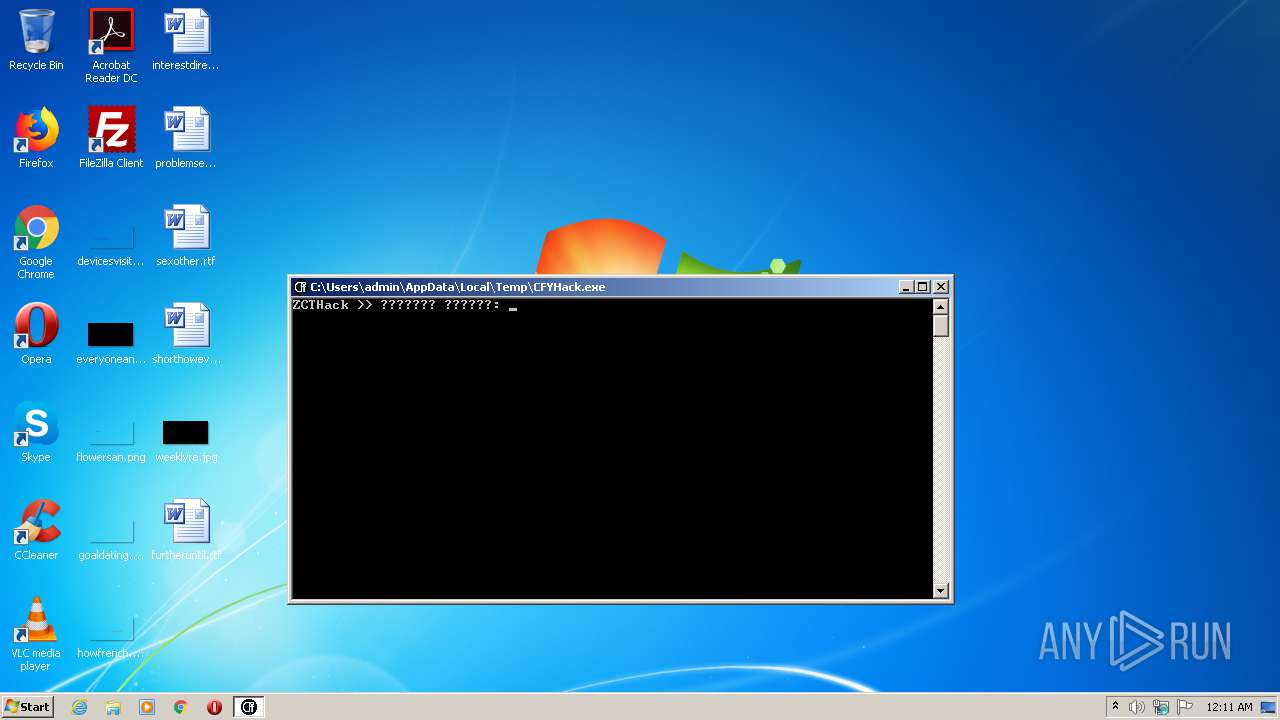Select the flowersan.png file icon
Viewport: 1280px width, 720px height.
[x=111, y=440]
